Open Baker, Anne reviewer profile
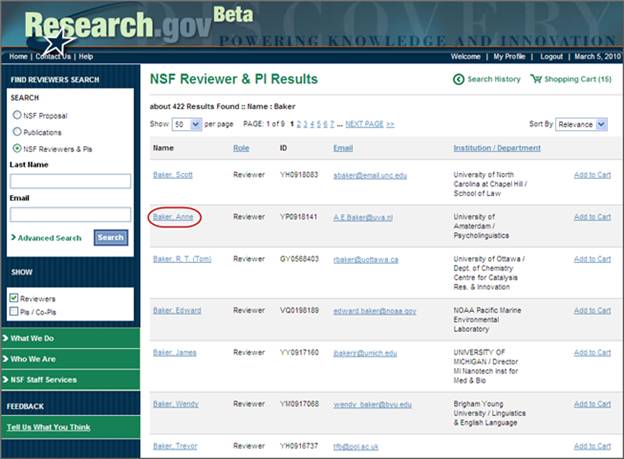 point(174,216)
